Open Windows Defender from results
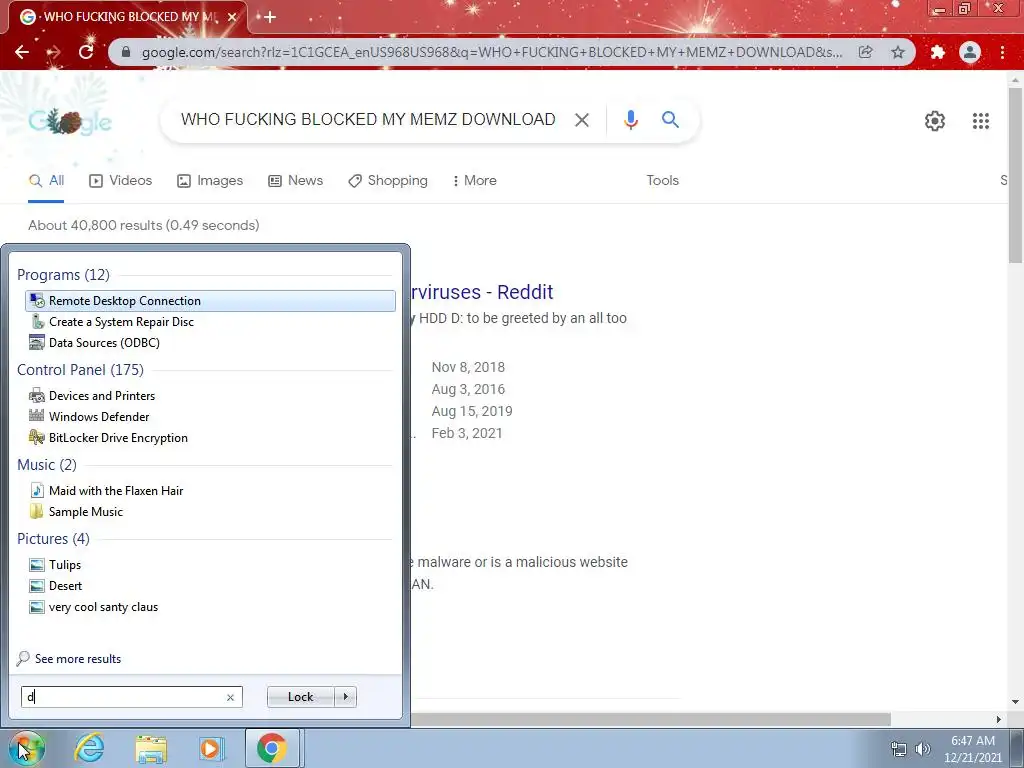Screen dimensions: 1024x768 tap(210, 417)
